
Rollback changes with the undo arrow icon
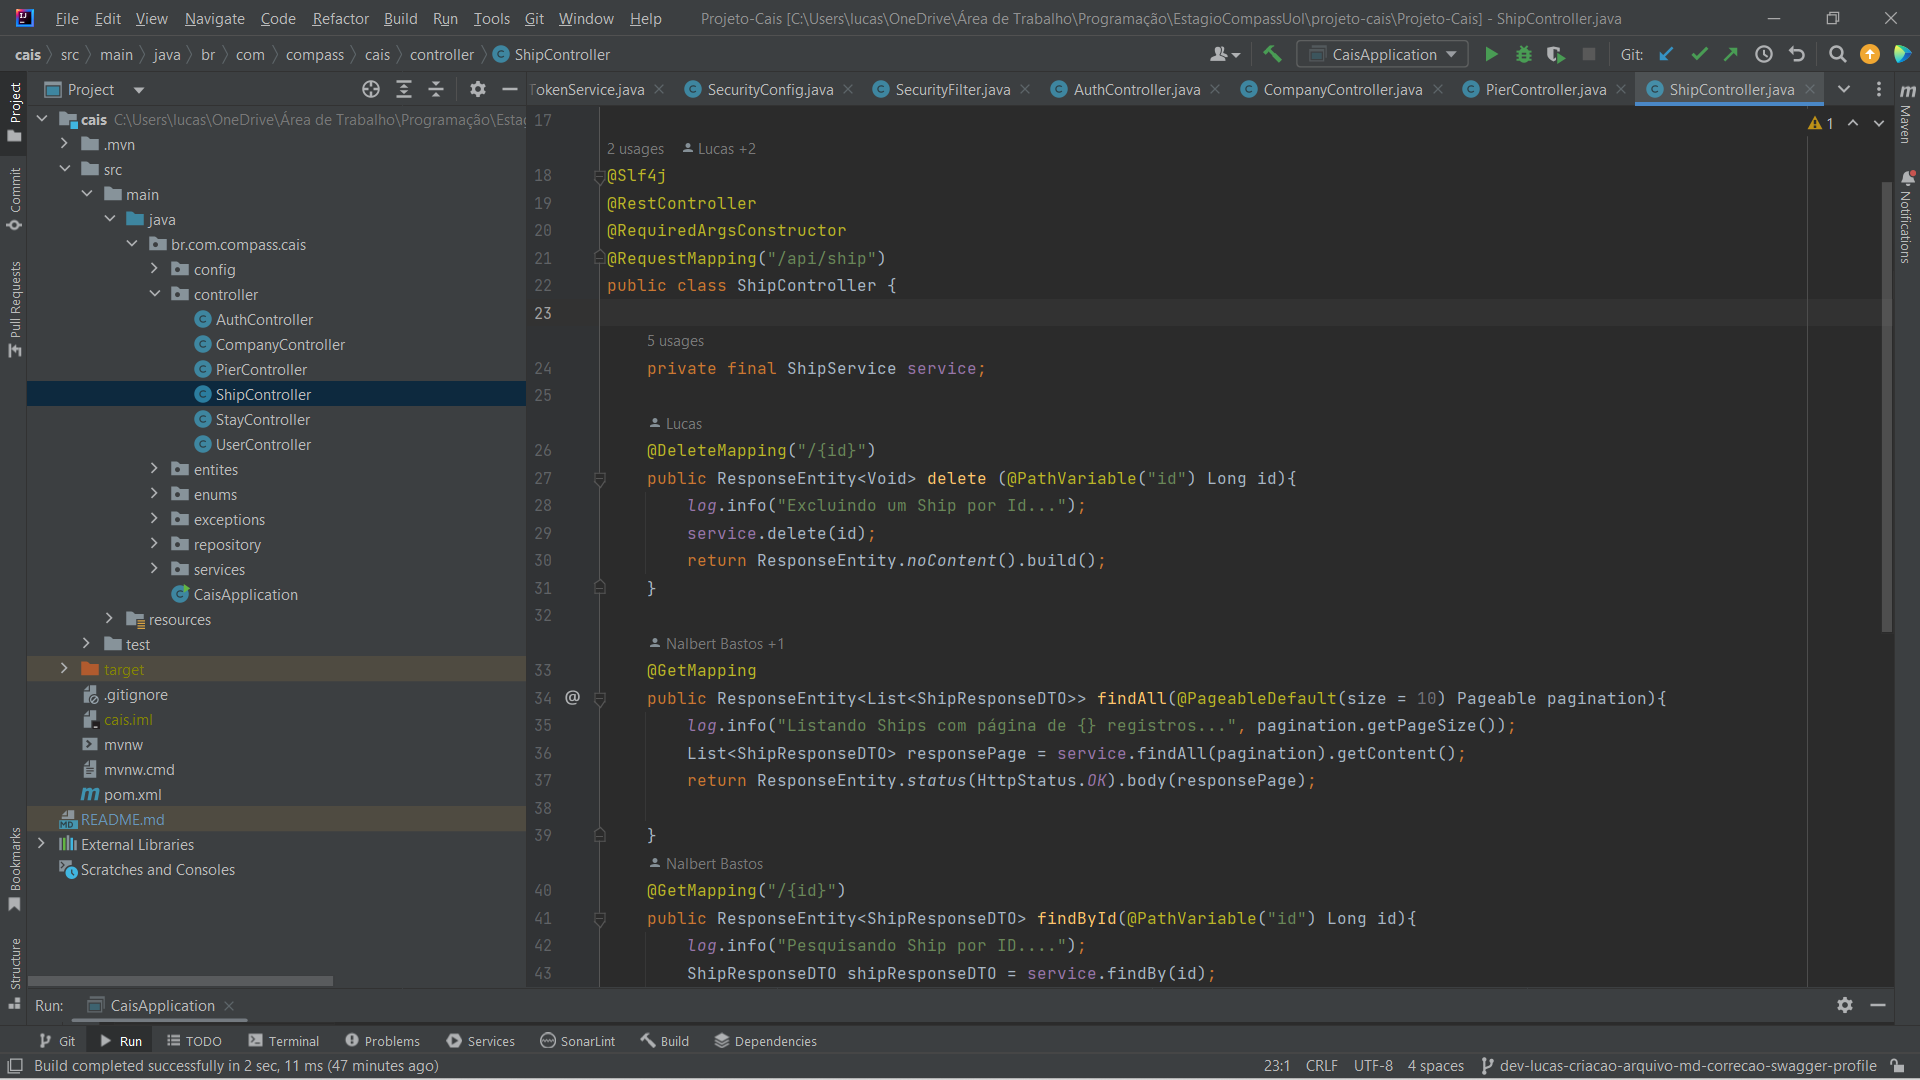point(1797,55)
